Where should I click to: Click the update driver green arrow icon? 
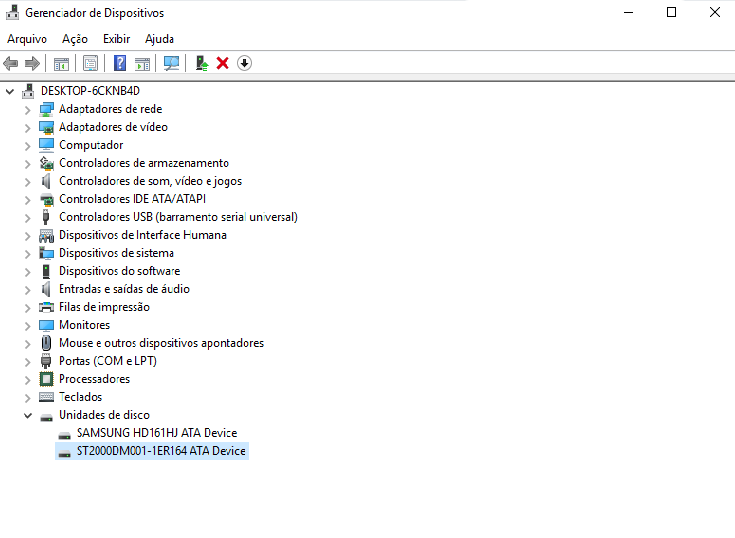click(x=202, y=63)
